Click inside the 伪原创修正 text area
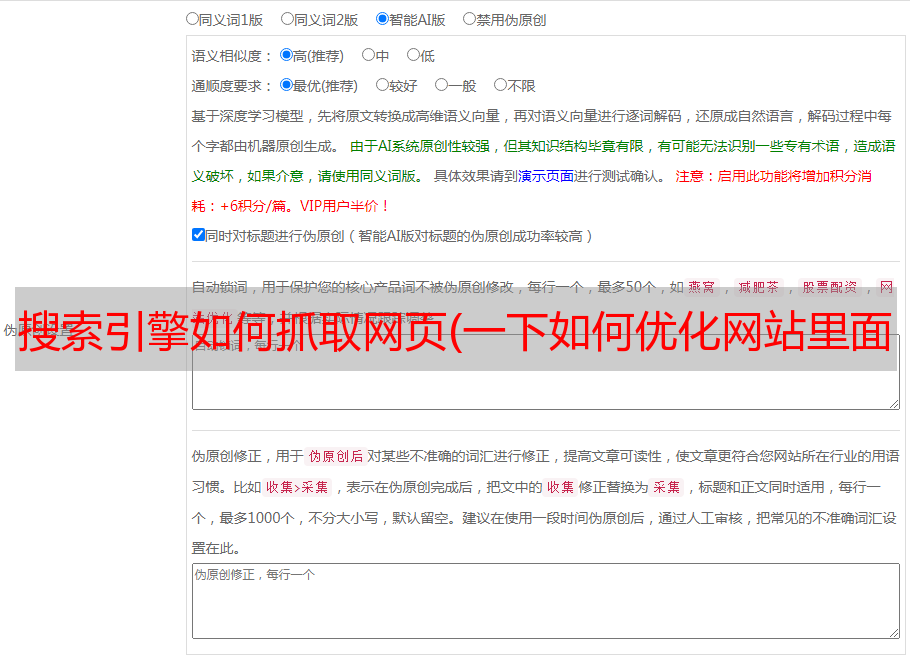Screen dimensions: 911x658 pyautogui.click(x=546, y=601)
